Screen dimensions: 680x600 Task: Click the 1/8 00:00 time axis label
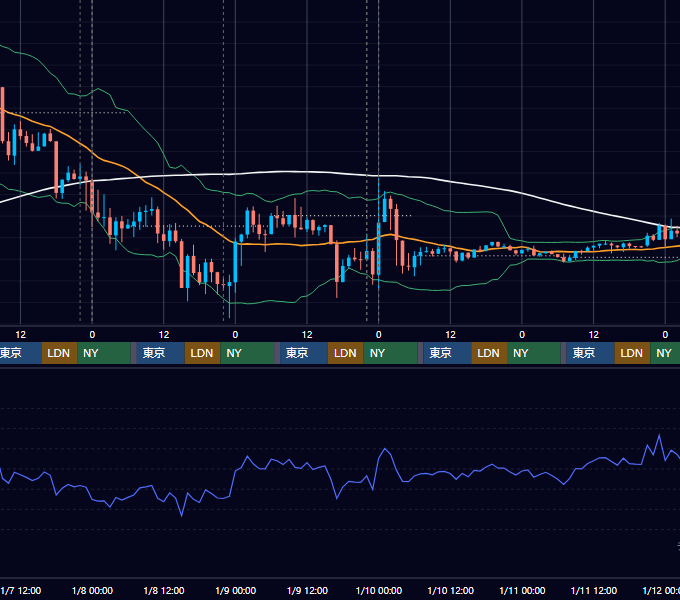click(92, 590)
